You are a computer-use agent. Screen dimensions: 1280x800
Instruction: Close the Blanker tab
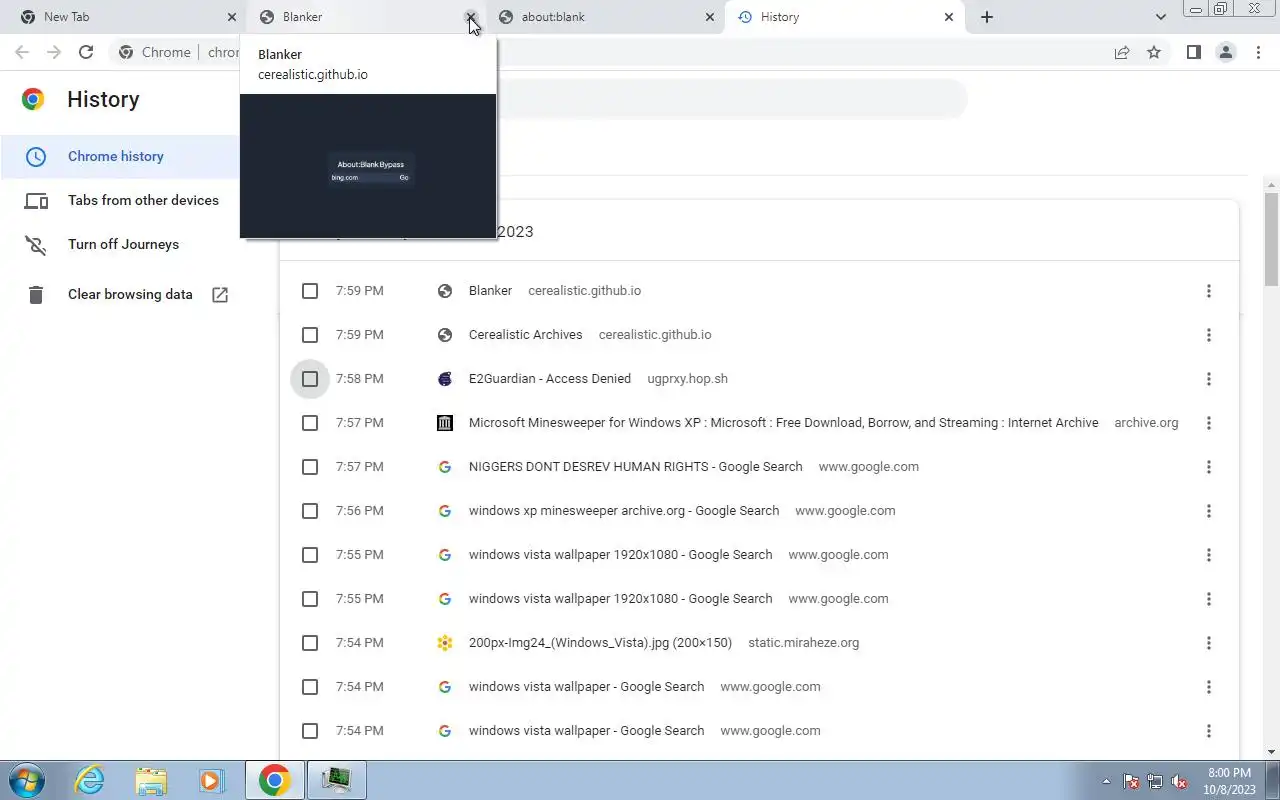tap(470, 17)
